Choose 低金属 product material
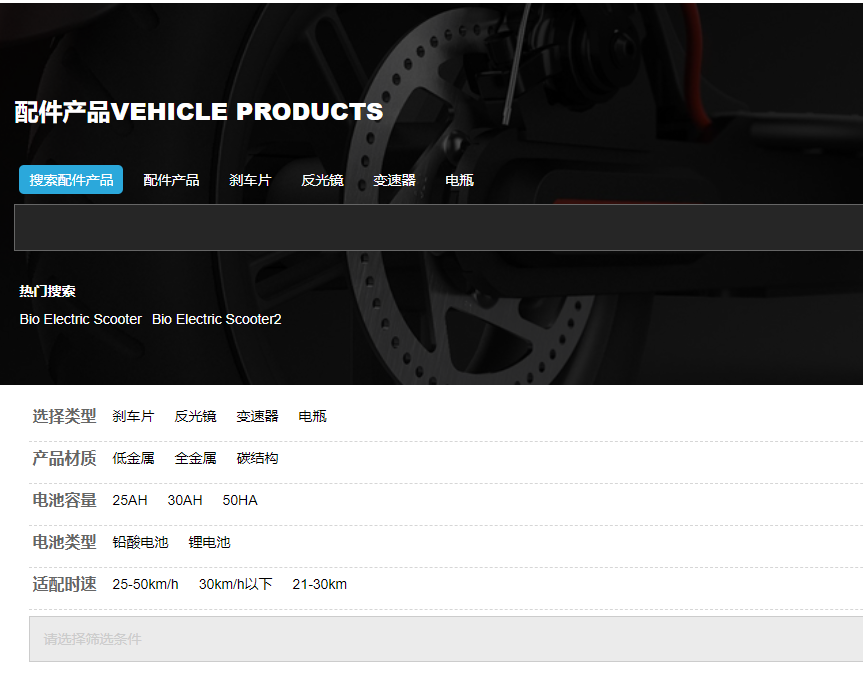863x673 pixels. (x=132, y=458)
